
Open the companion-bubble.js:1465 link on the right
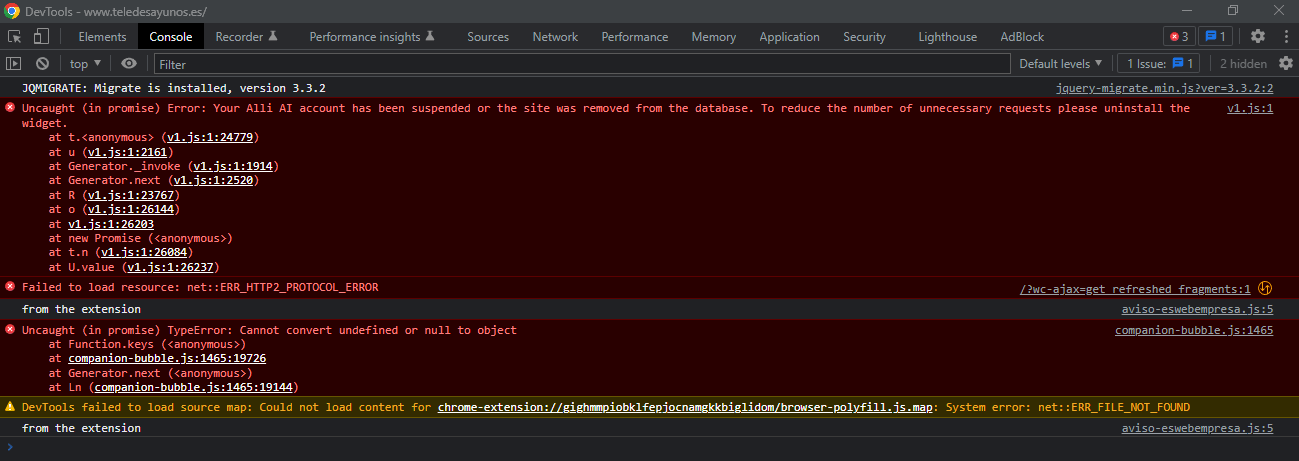(x=1194, y=330)
